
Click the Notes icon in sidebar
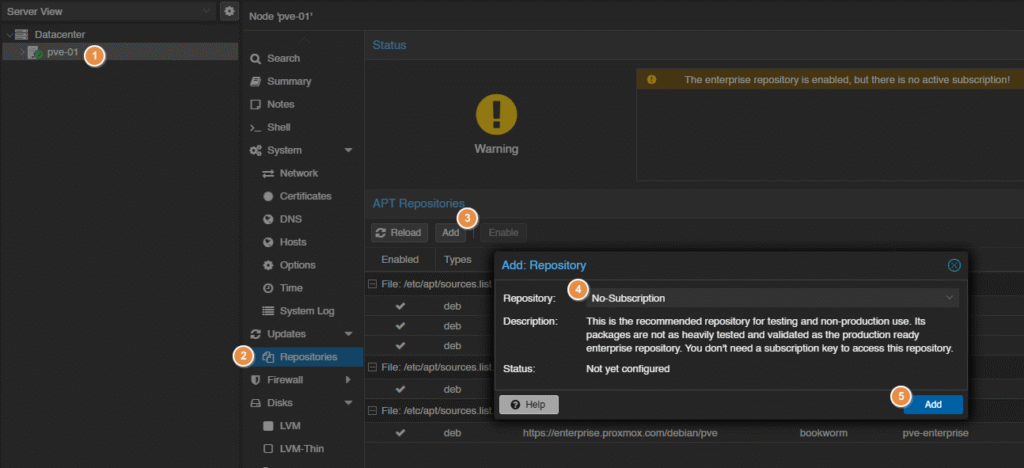[256, 104]
